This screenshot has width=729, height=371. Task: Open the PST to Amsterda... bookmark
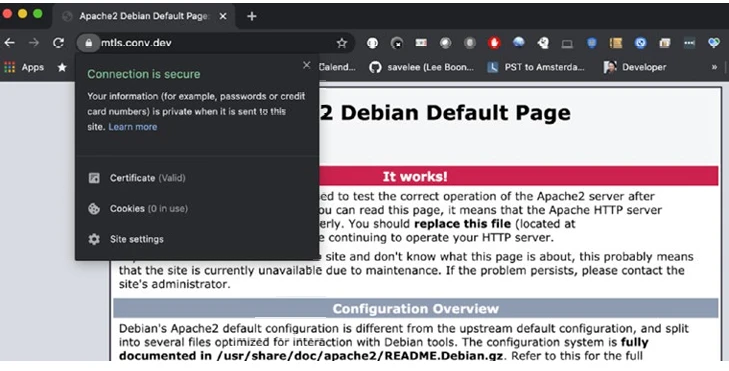(x=536, y=67)
